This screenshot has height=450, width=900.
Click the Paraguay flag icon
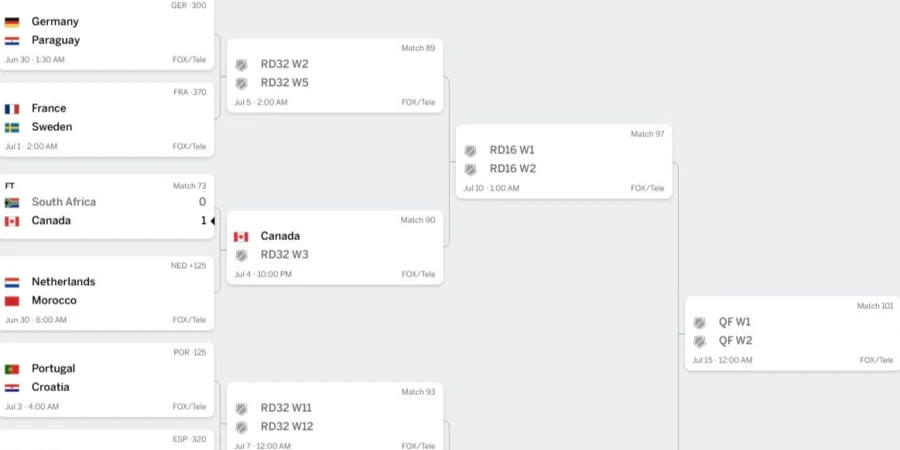point(11,41)
